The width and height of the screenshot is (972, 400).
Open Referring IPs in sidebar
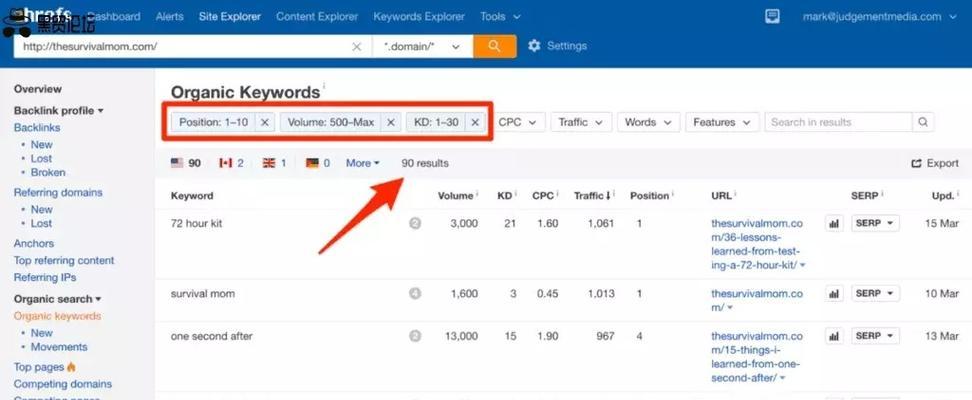point(45,277)
